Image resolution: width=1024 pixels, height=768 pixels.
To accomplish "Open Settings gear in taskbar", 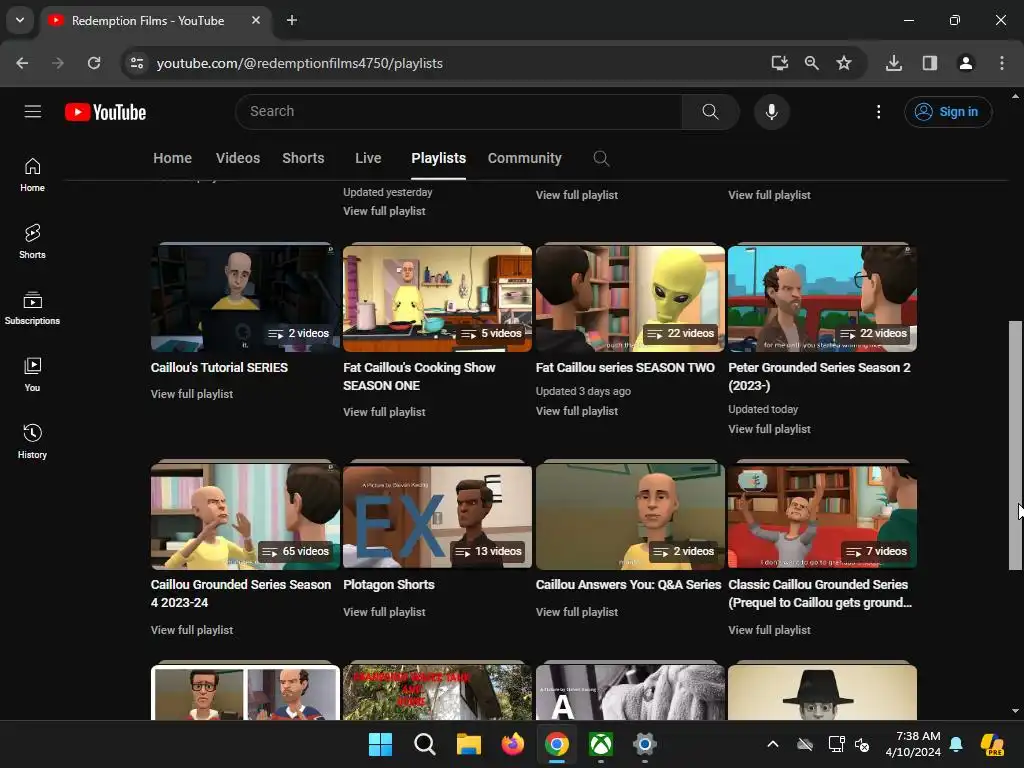I will [x=645, y=744].
